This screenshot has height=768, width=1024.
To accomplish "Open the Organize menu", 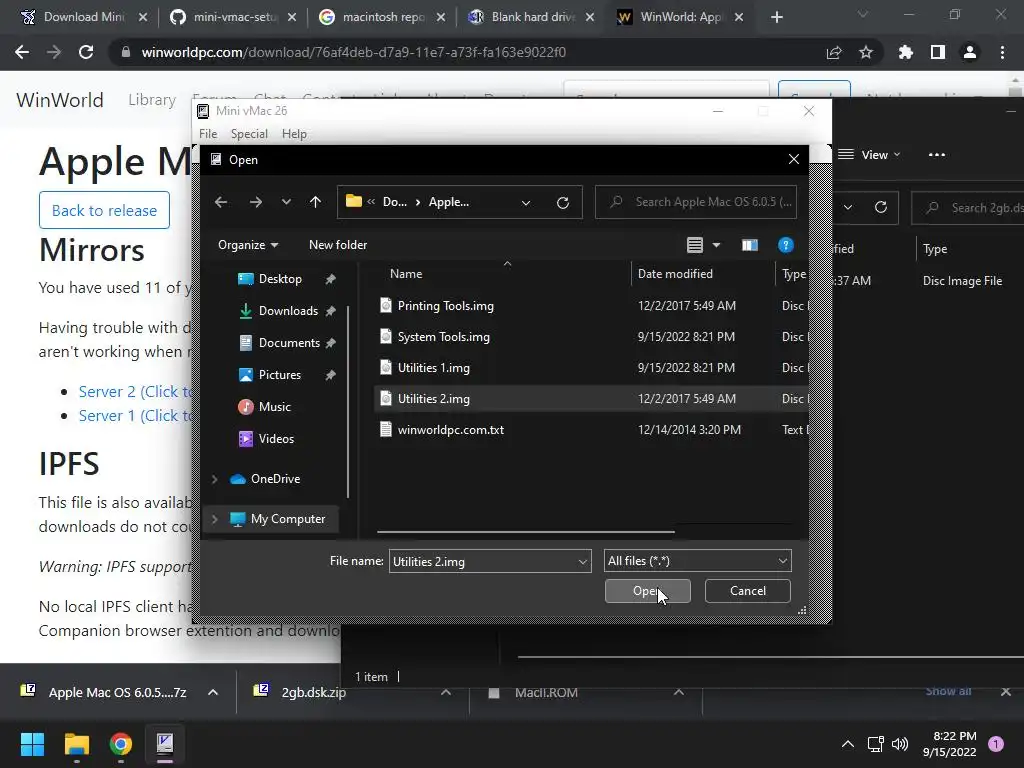I will click(248, 245).
